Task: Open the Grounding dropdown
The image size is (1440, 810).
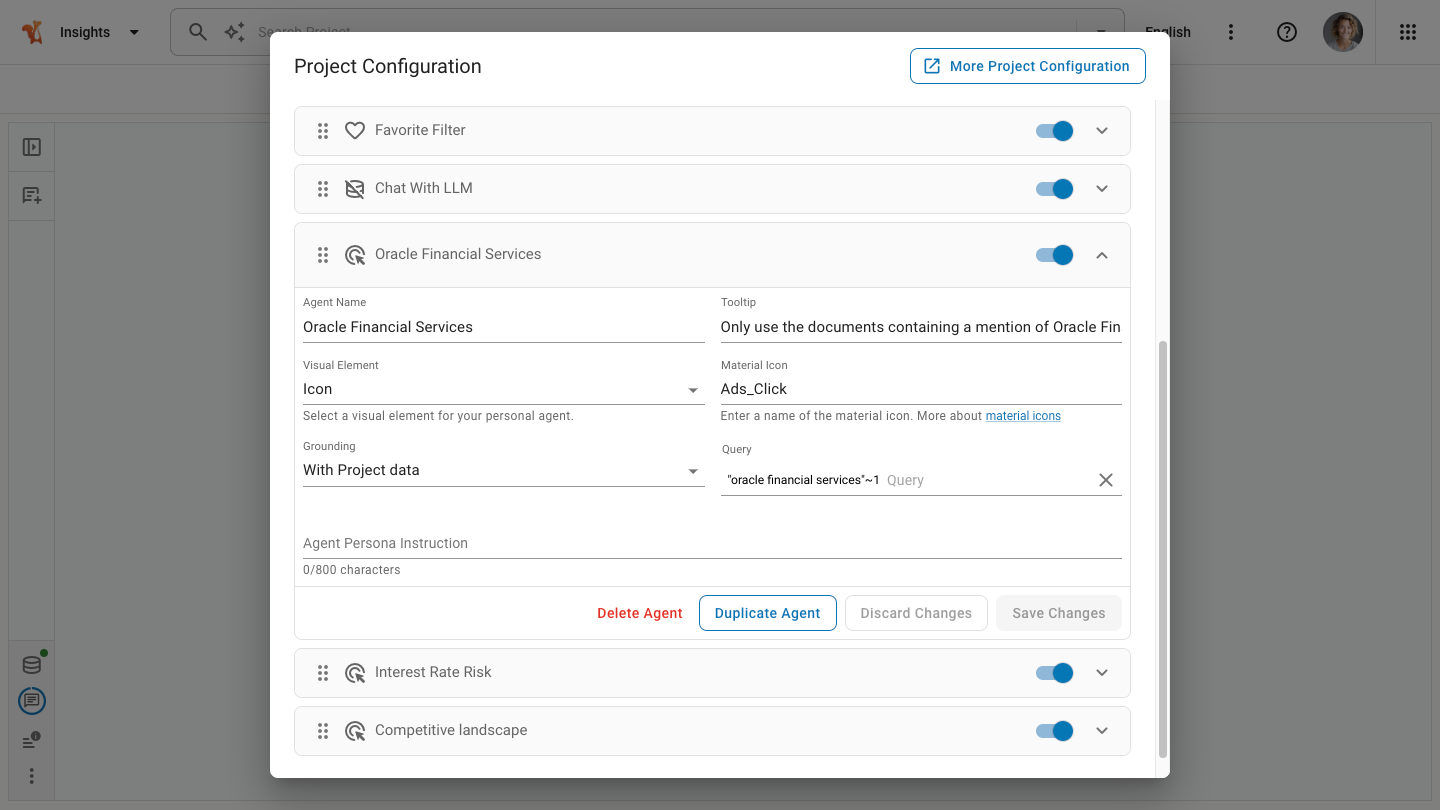Action: (504, 470)
